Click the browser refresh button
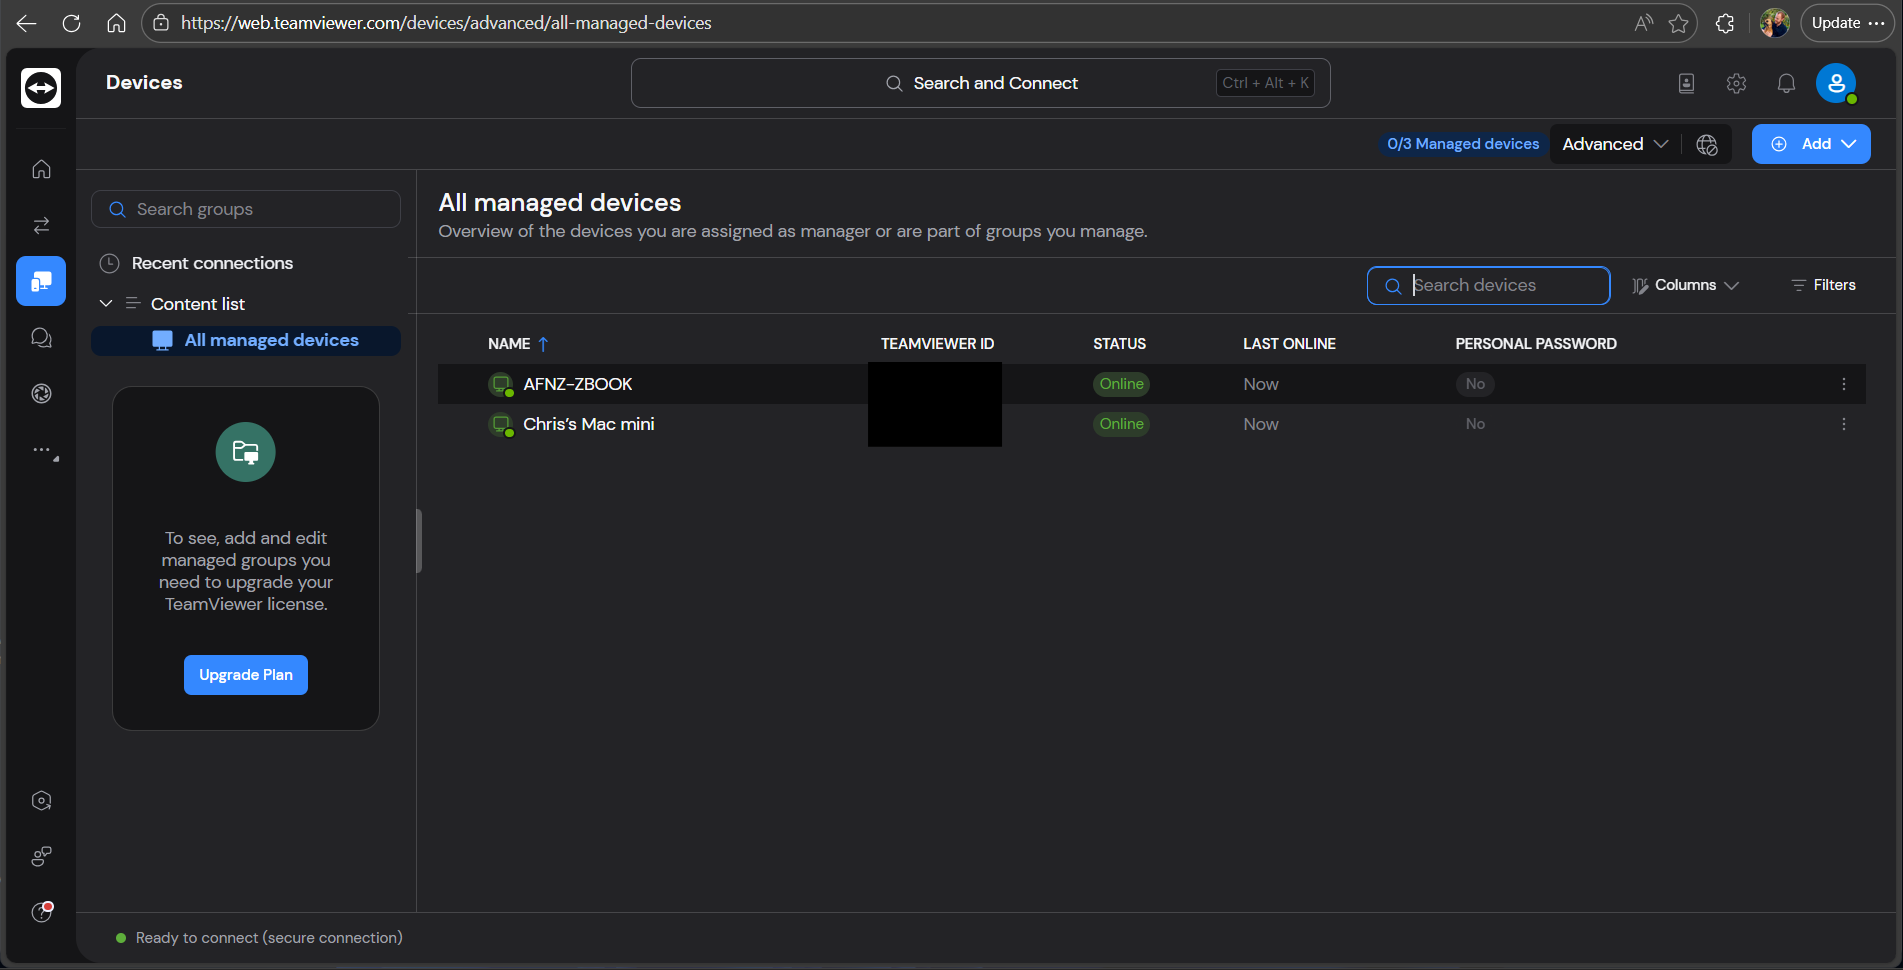 (x=71, y=23)
